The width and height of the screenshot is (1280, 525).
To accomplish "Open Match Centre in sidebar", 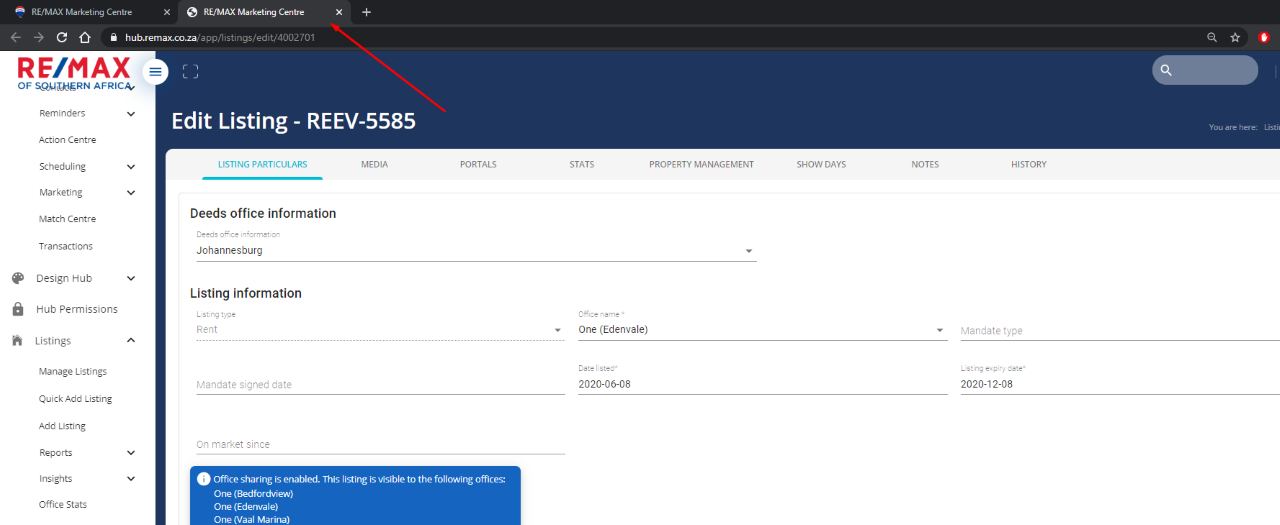I will coord(67,219).
